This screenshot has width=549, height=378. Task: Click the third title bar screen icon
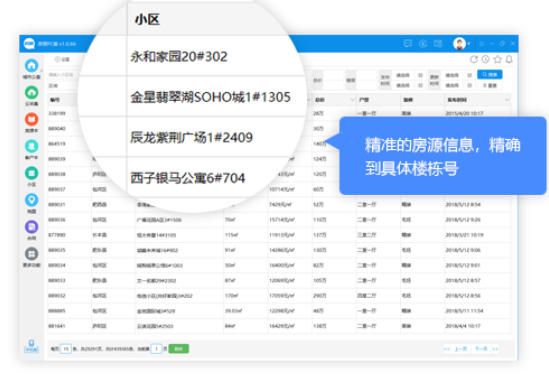[438, 43]
